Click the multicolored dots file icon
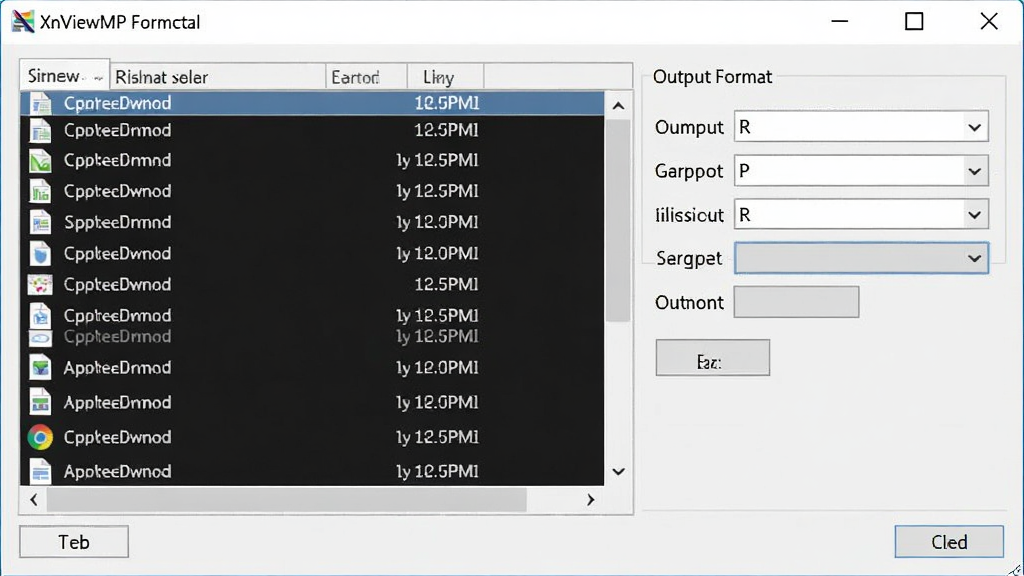 (40, 284)
